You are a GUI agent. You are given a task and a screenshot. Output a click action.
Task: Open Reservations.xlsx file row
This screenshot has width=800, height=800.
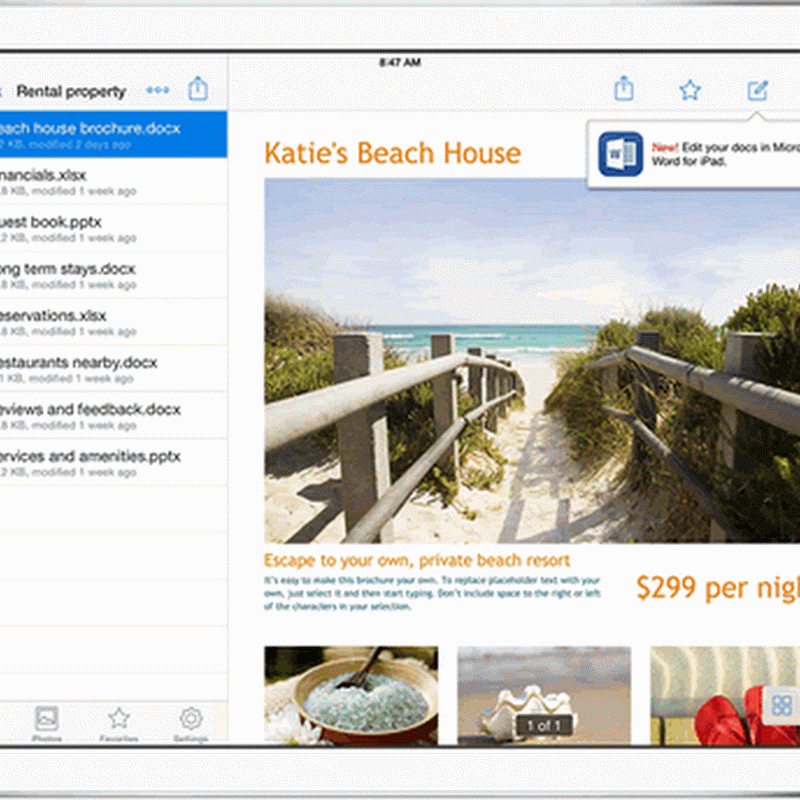(x=113, y=322)
